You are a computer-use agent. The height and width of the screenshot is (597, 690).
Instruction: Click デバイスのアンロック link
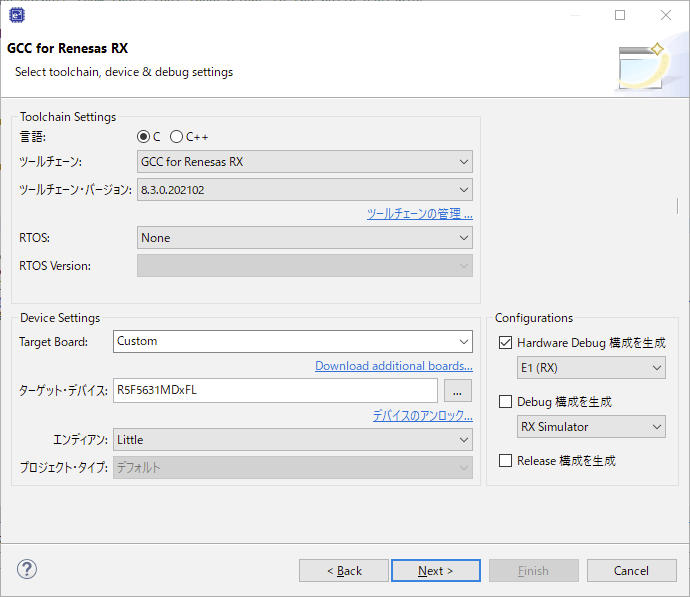(423, 415)
